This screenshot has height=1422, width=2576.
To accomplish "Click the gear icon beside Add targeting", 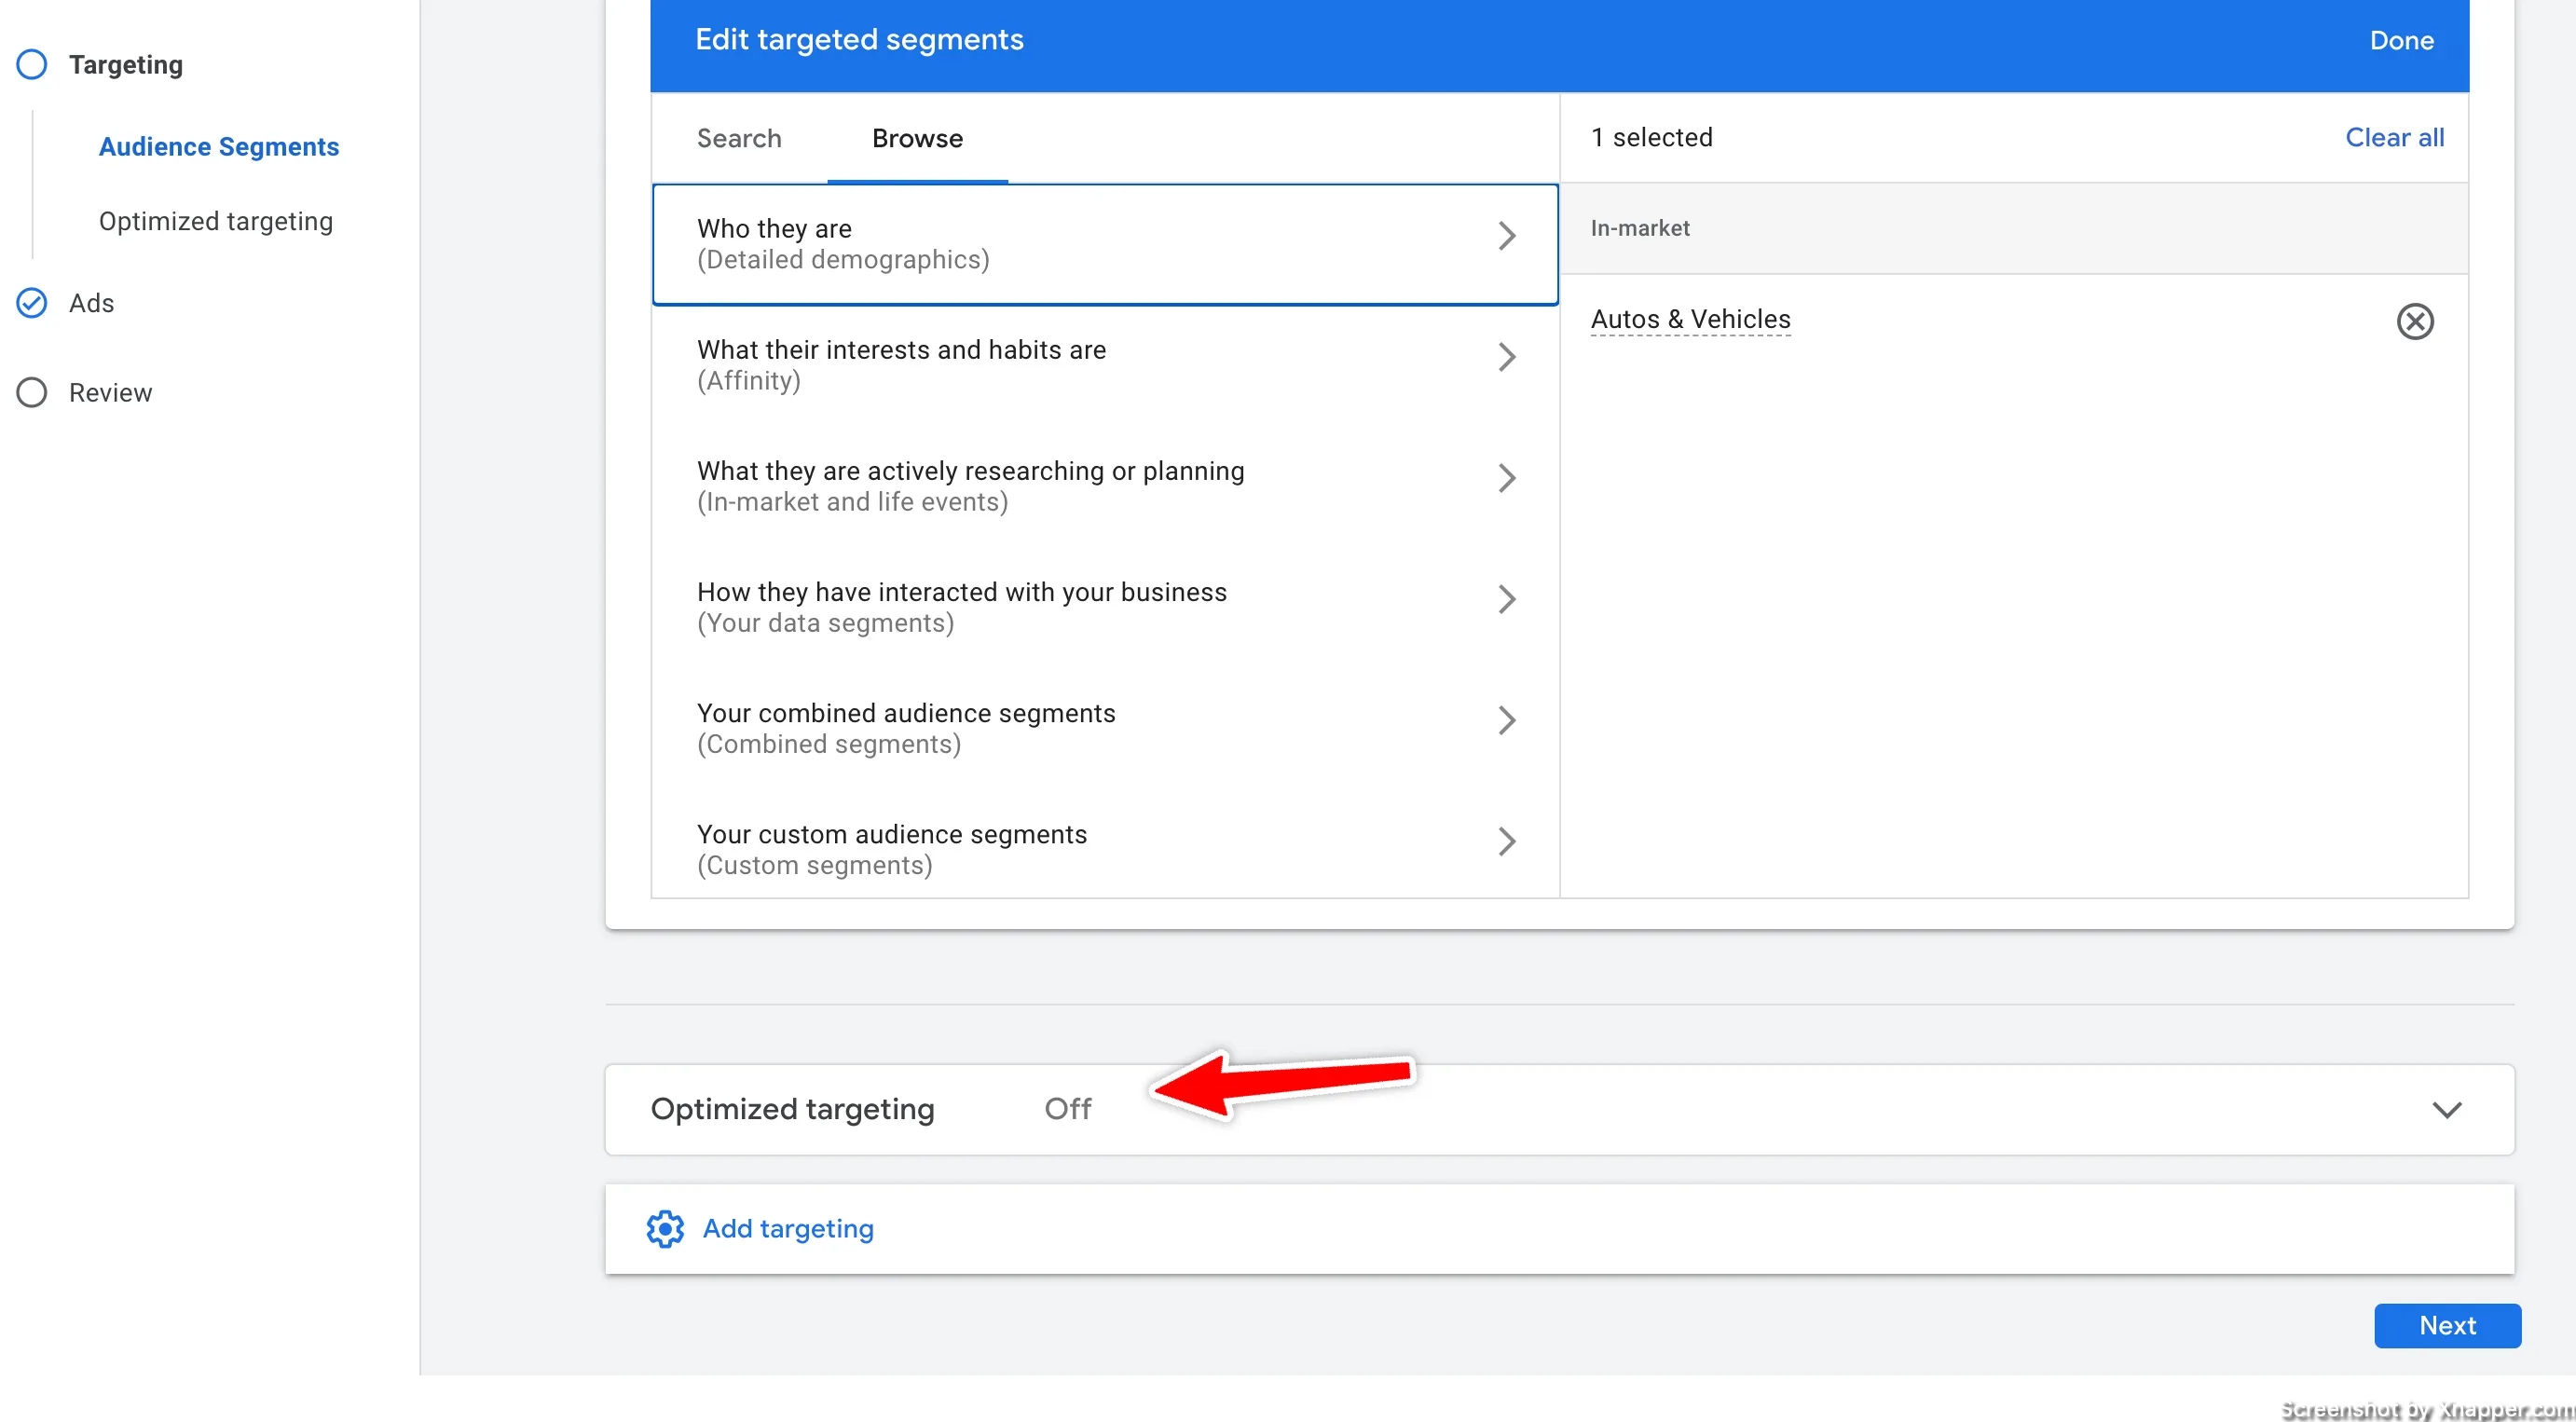I will (x=665, y=1229).
